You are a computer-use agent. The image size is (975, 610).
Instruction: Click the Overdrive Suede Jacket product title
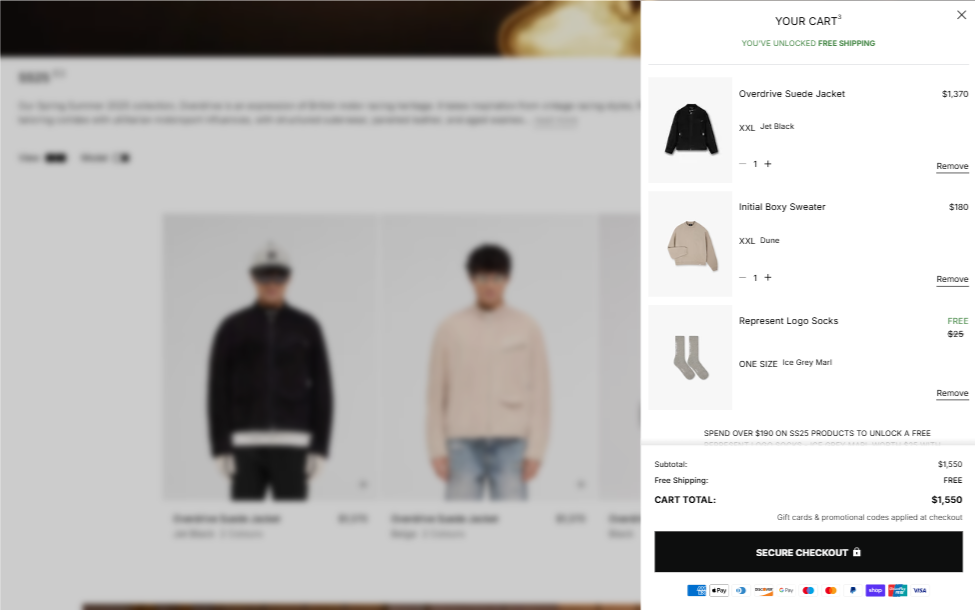coord(791,94)
